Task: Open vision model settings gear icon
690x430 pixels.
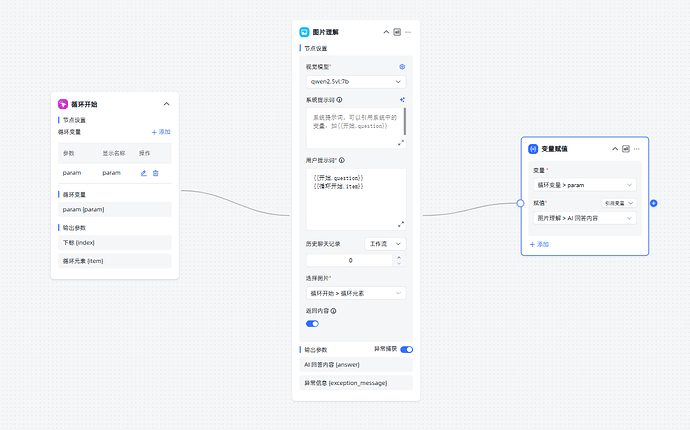Action: click(402, 67)
